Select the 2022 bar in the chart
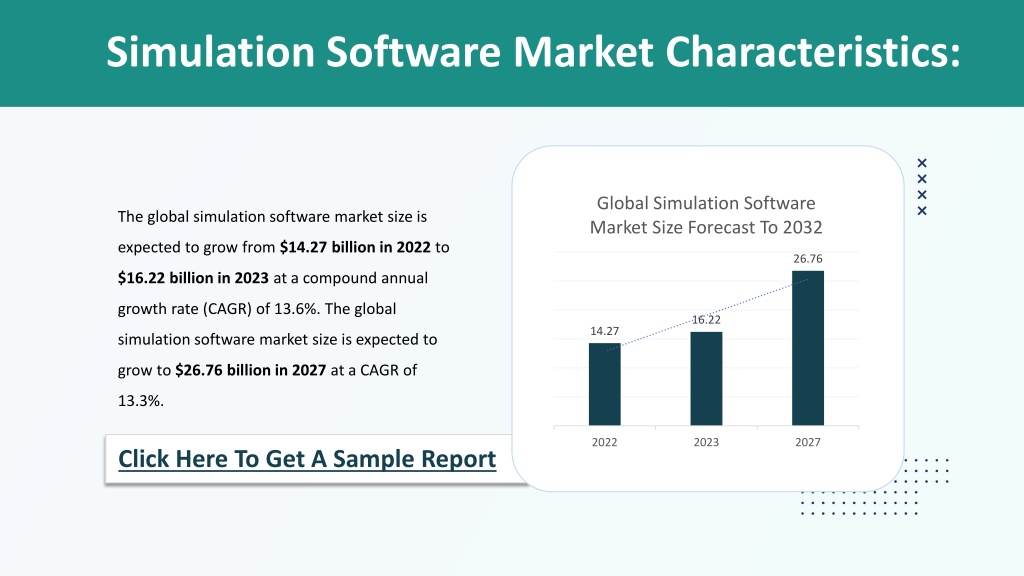 pos(605,385)
